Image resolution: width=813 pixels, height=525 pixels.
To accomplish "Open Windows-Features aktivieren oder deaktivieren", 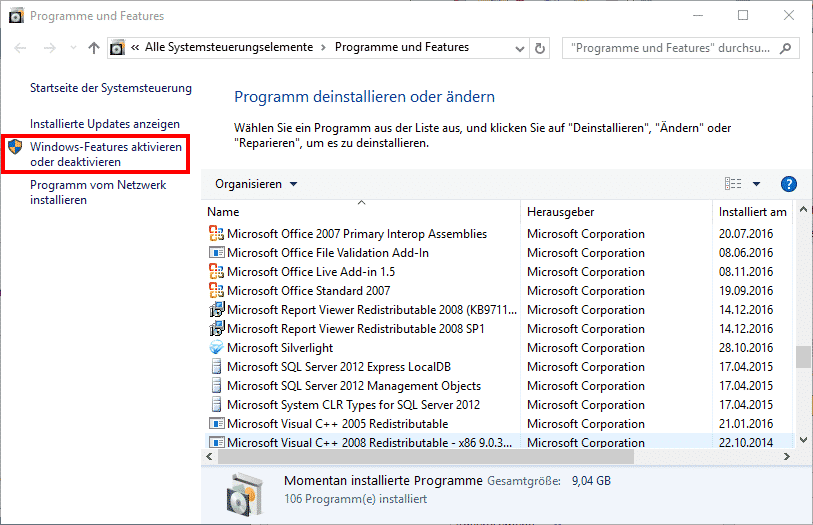I will point(106,154).
